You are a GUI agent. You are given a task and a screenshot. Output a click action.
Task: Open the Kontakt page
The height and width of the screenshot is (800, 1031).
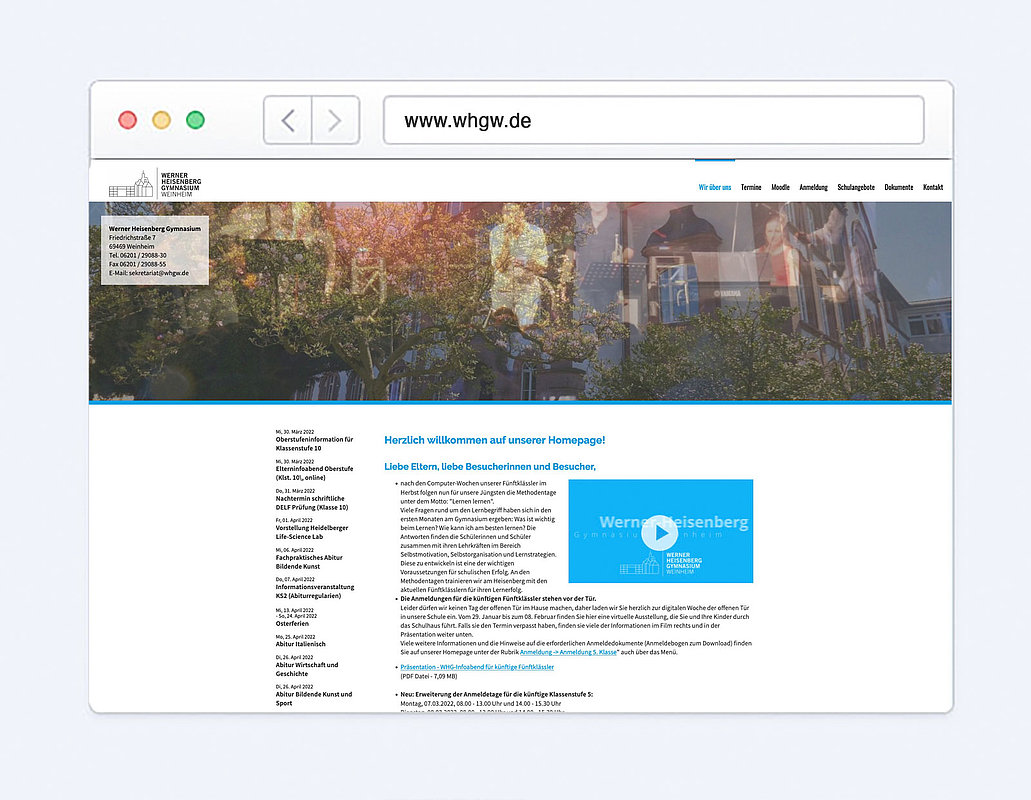(x=932, y=187)
